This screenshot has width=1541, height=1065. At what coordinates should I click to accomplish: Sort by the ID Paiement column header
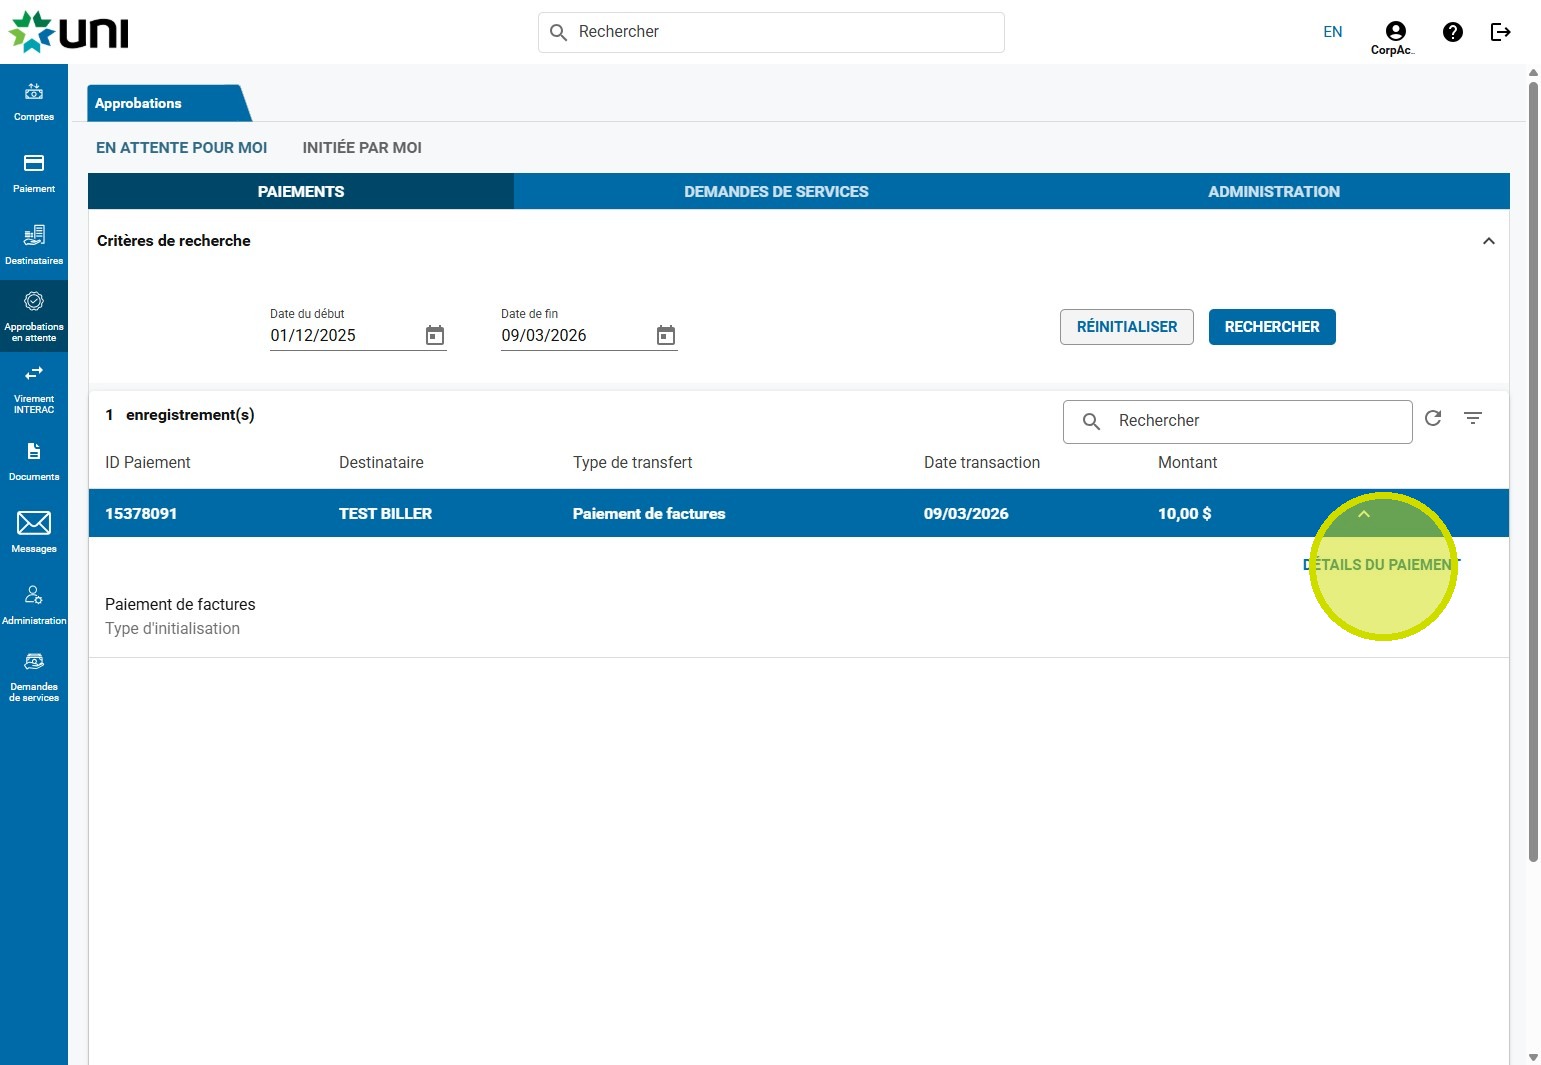[x=148, y=463]
